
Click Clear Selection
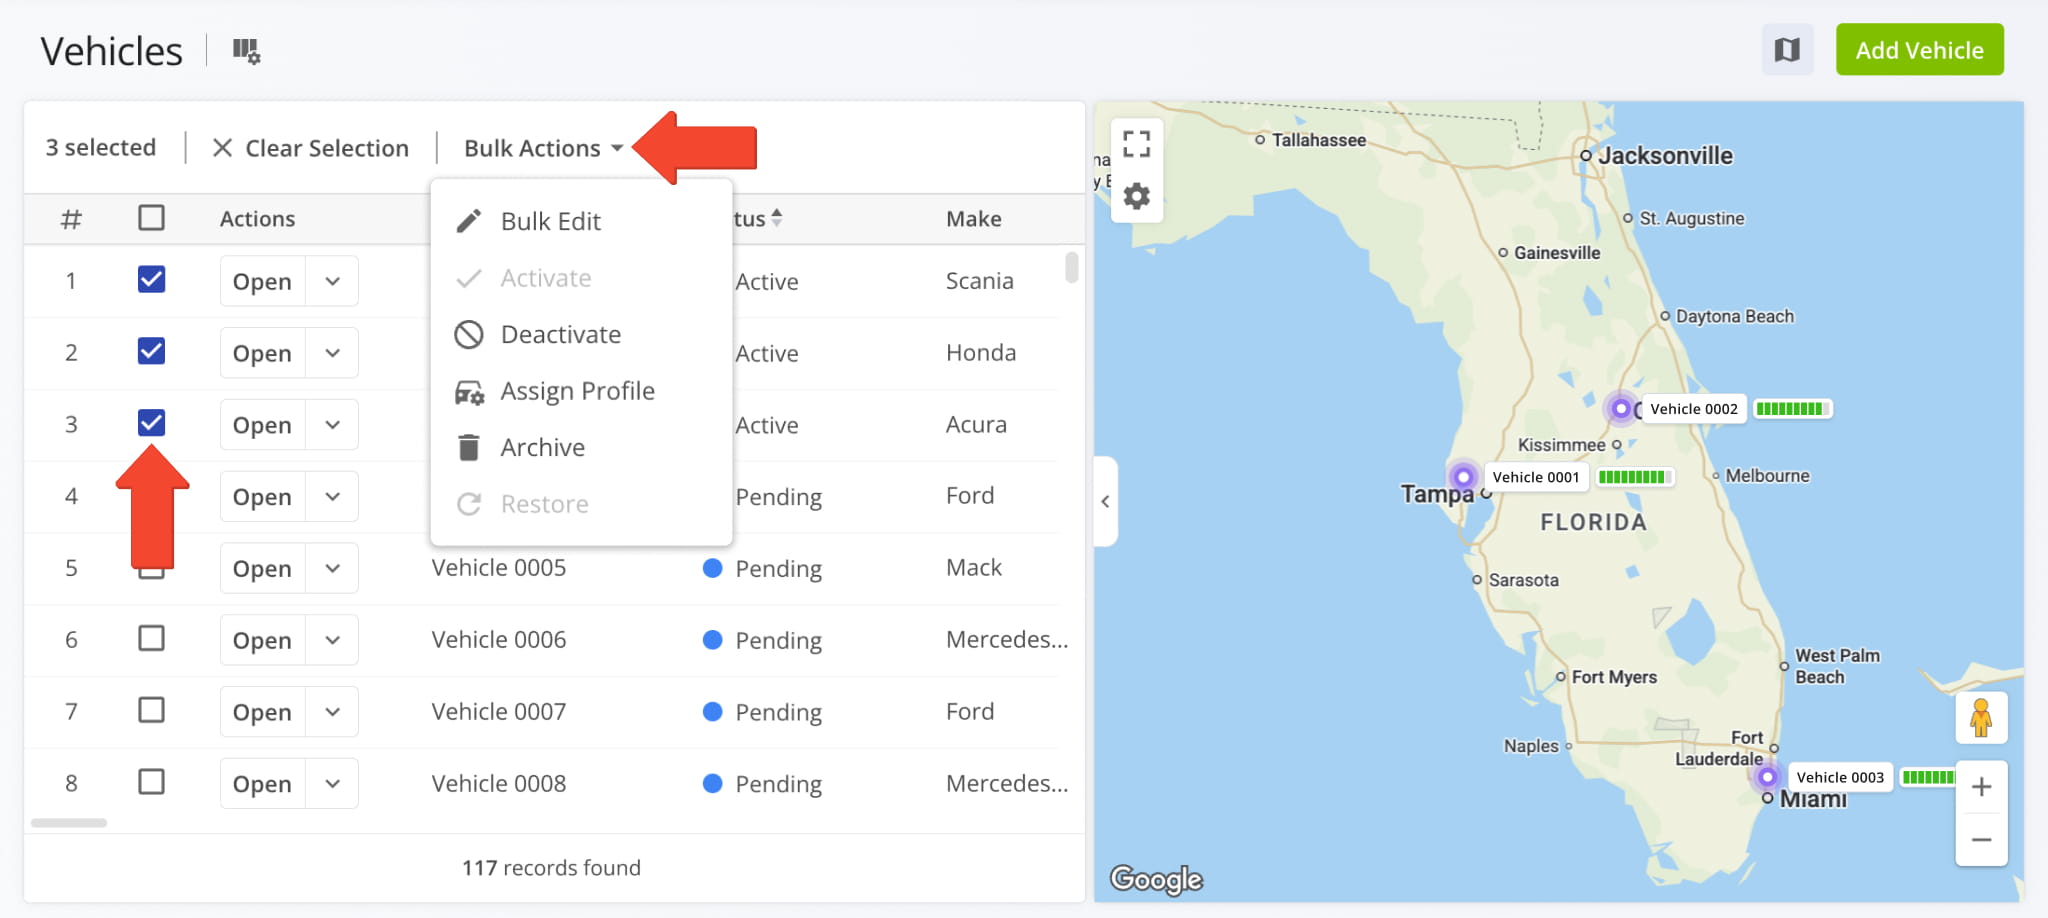pos(311,148)
